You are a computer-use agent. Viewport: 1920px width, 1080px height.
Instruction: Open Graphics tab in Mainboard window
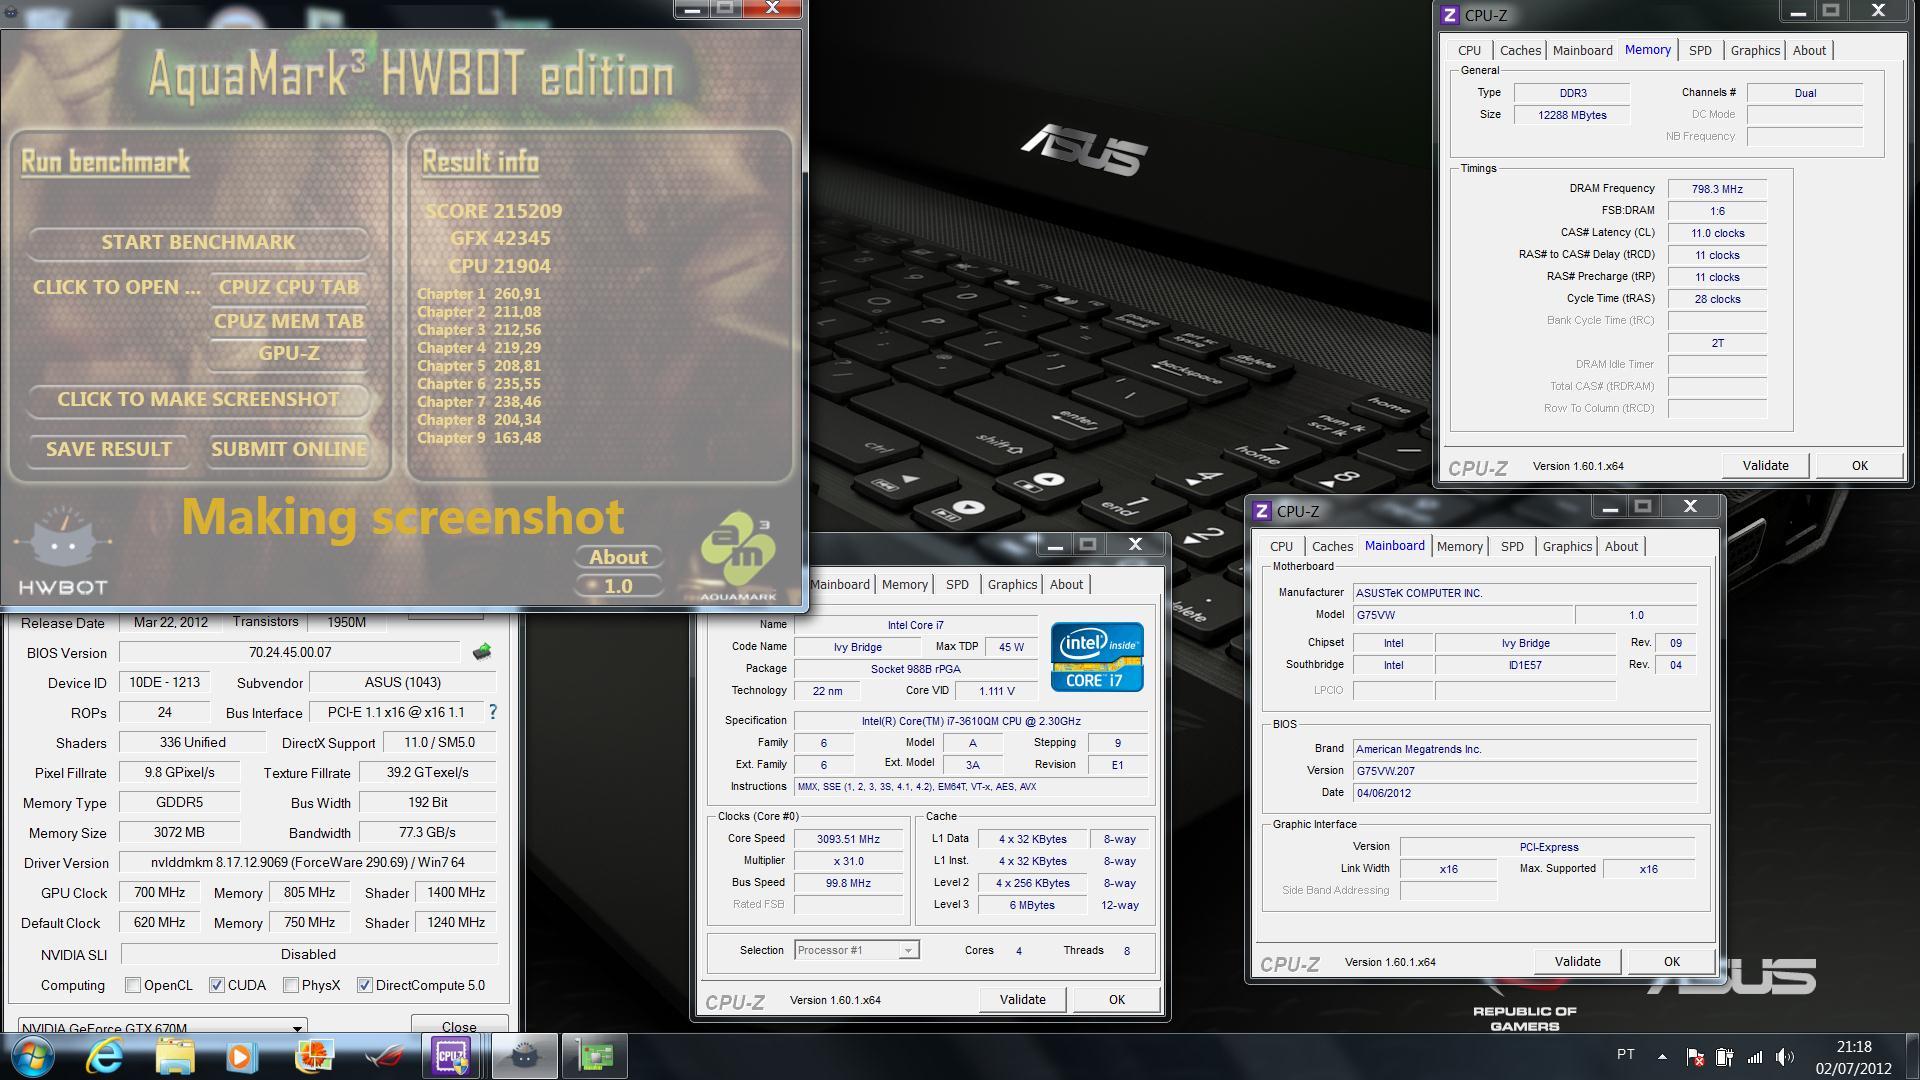click(1567, 546)
